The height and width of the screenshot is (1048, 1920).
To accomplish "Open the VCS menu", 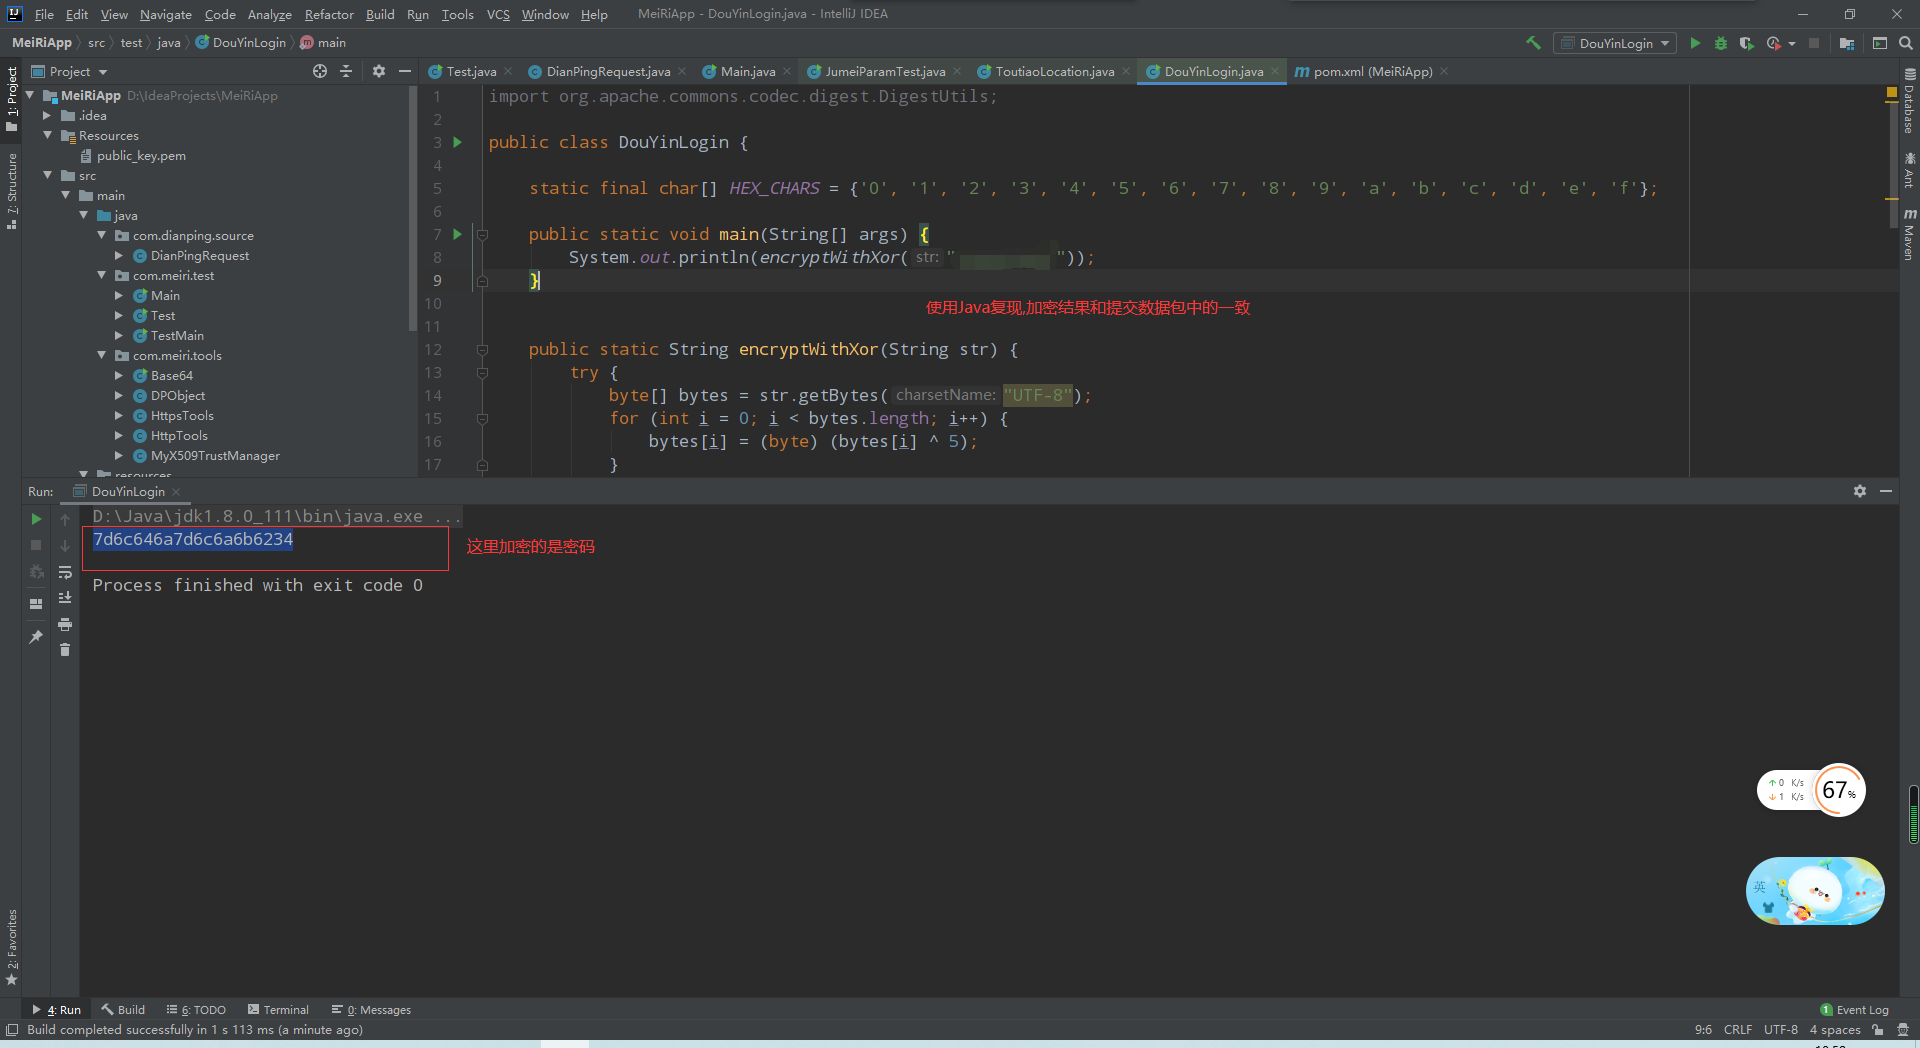I will click(x=498, y=14).
